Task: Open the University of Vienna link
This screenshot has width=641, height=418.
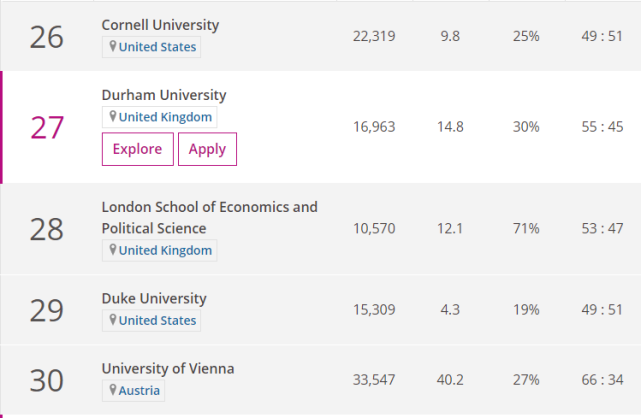Action: click(168, 368)
